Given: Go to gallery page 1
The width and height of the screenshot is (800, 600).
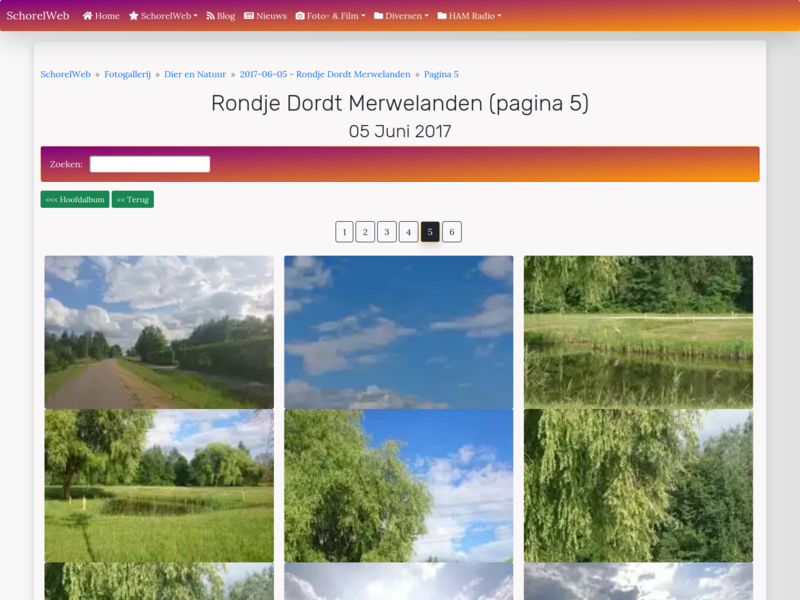Looking at the screenshot, I should [344, 232].
